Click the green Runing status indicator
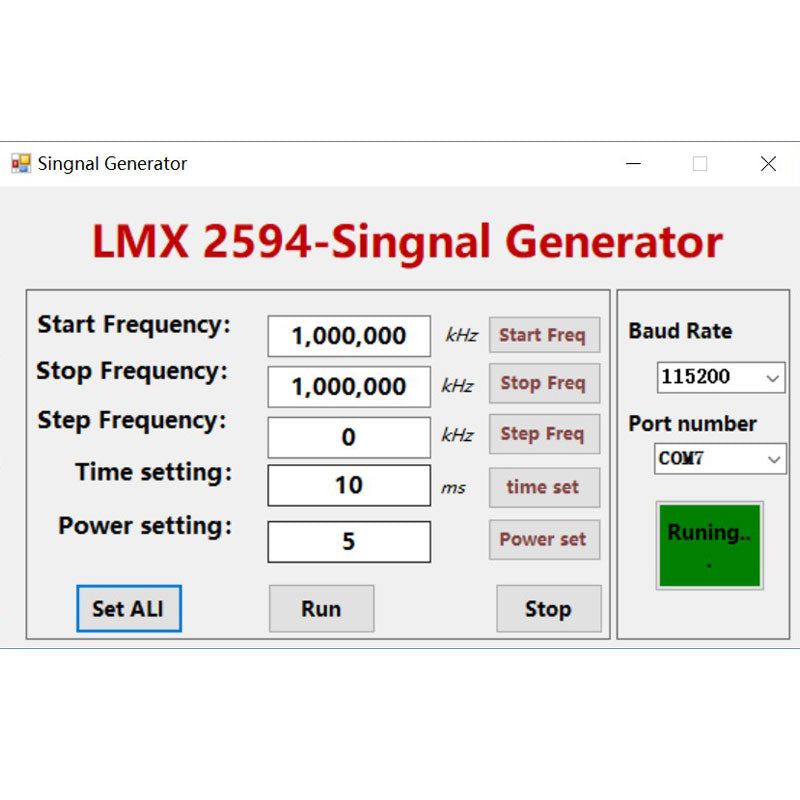This screenshot has height=800, width=800. pyautogui.click(x=709, y=545)
